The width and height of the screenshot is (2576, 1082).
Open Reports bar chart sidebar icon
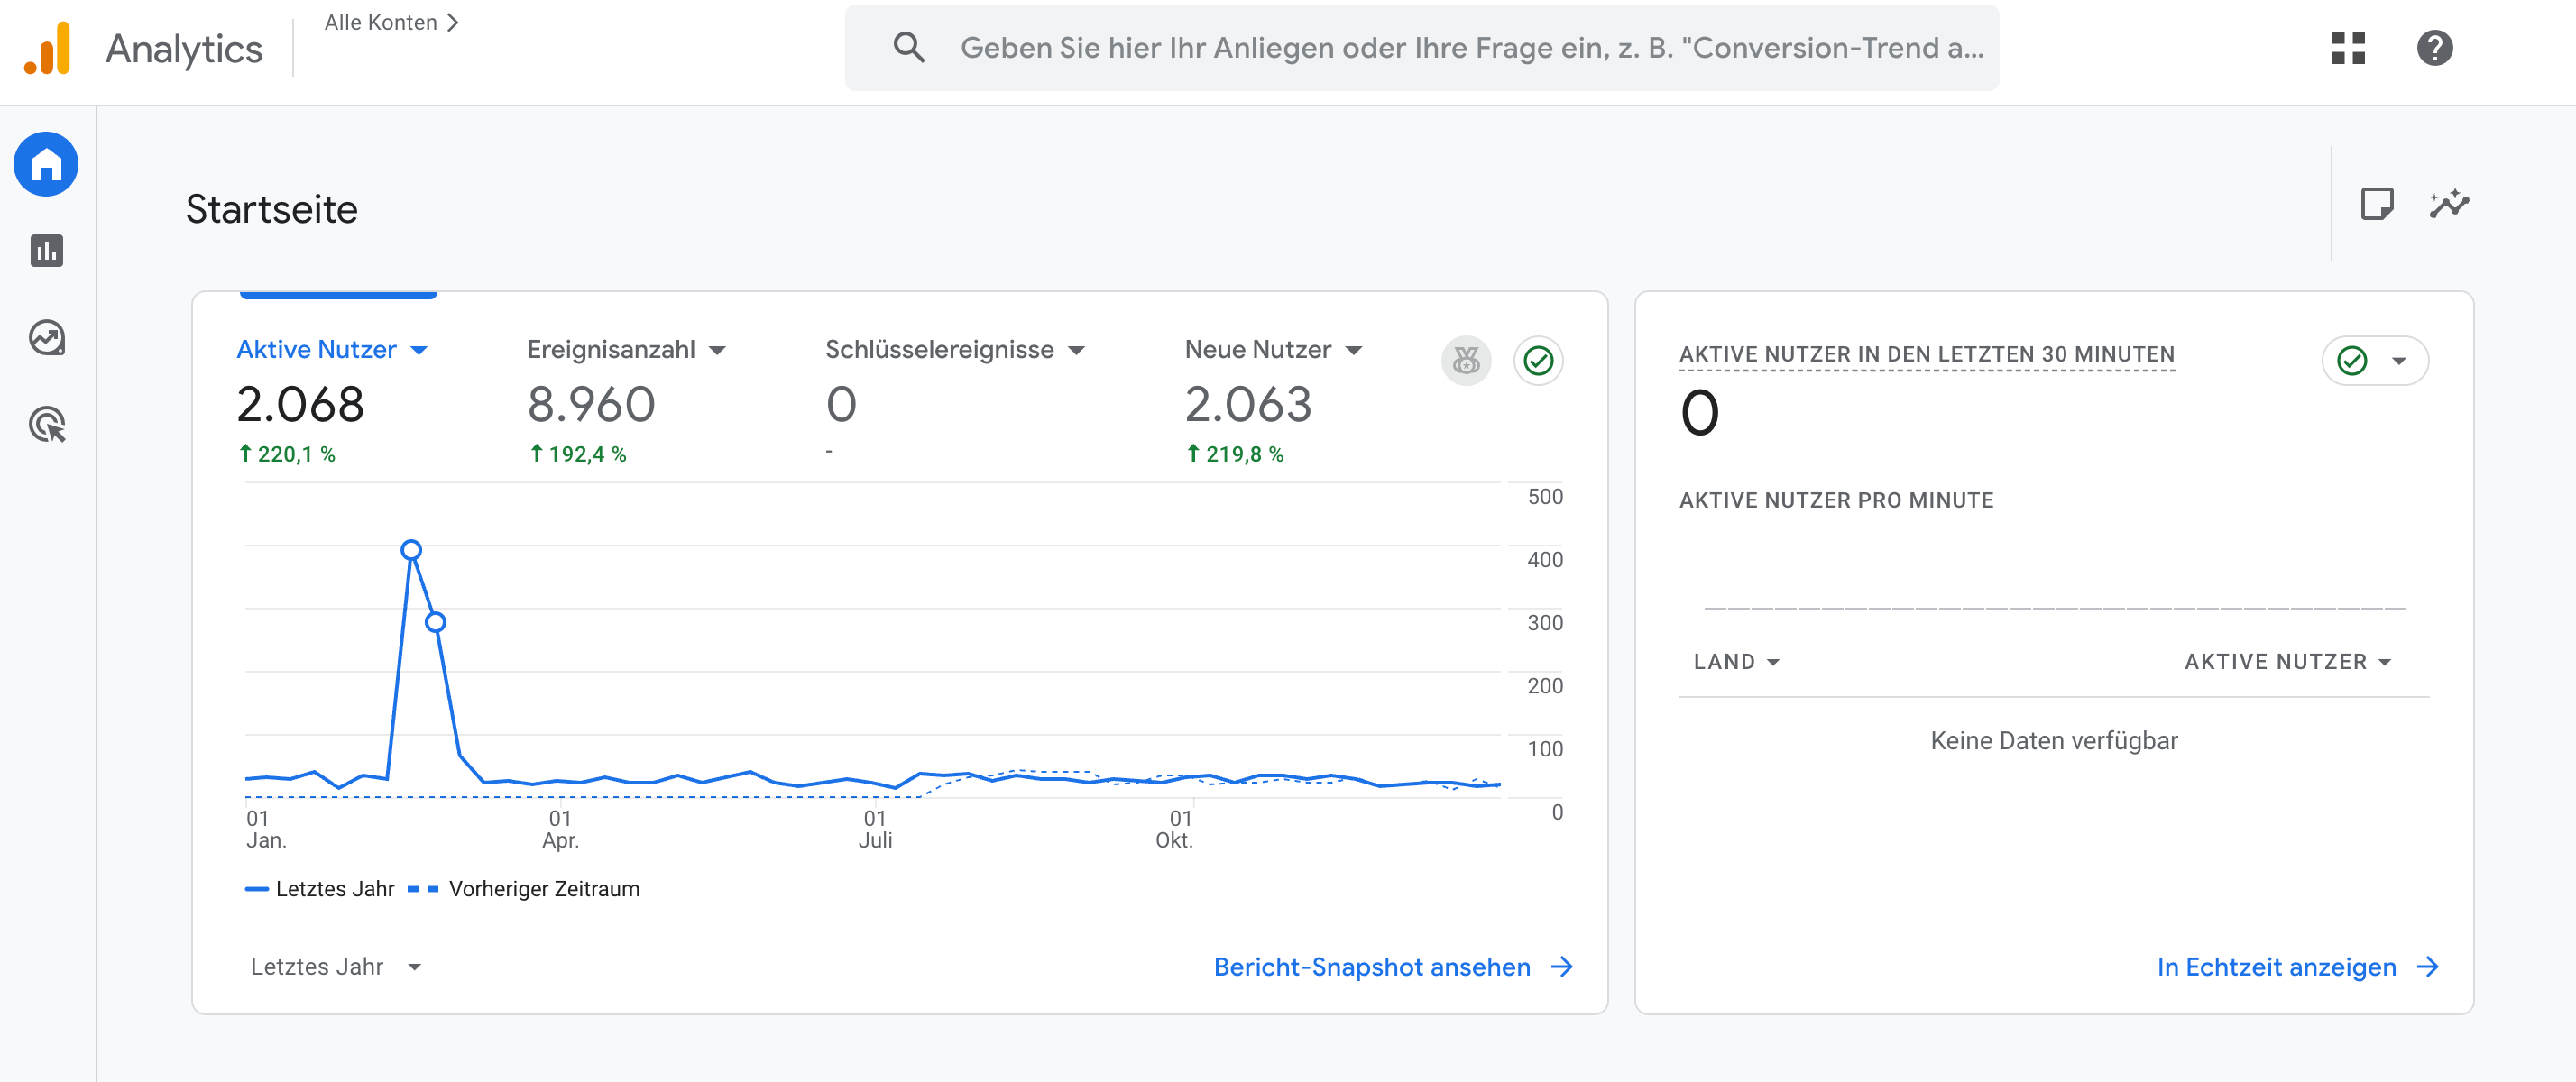click(x=46, y=251)
